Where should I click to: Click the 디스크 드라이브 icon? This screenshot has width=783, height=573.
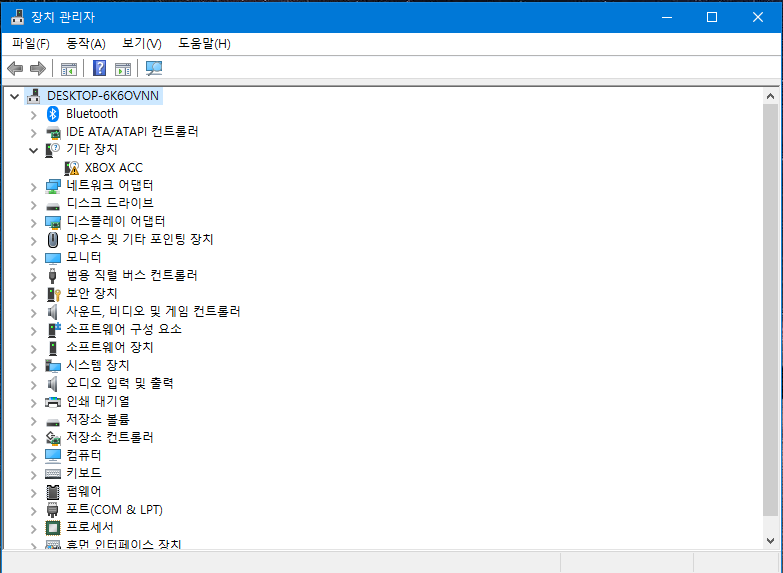(53, 205)
